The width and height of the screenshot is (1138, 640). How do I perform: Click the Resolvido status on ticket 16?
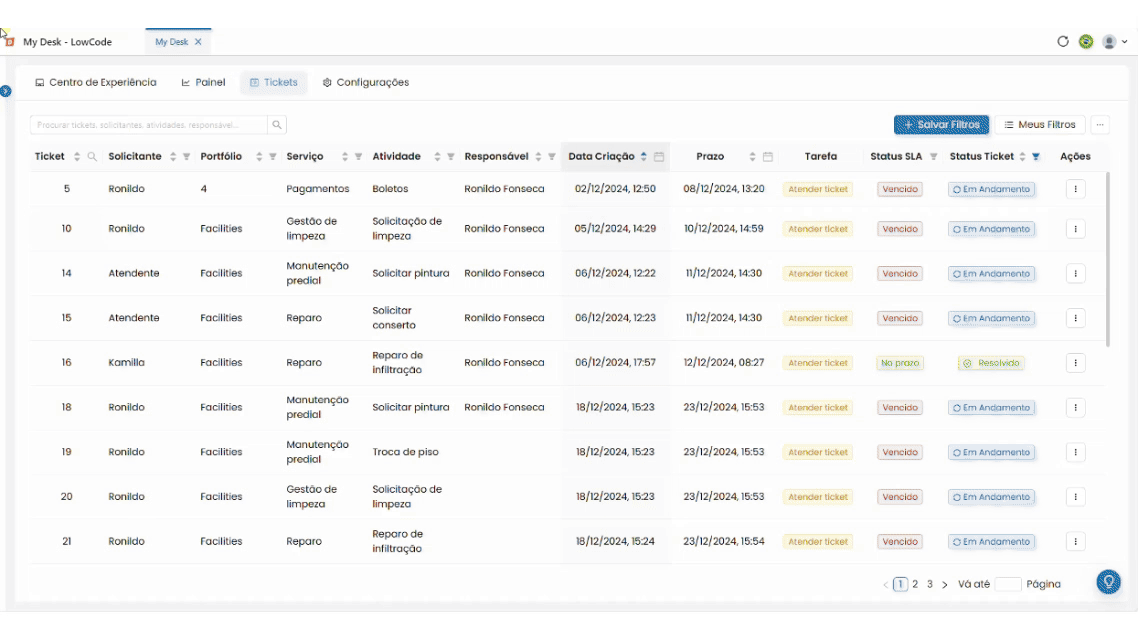click(x=991, y=363)
